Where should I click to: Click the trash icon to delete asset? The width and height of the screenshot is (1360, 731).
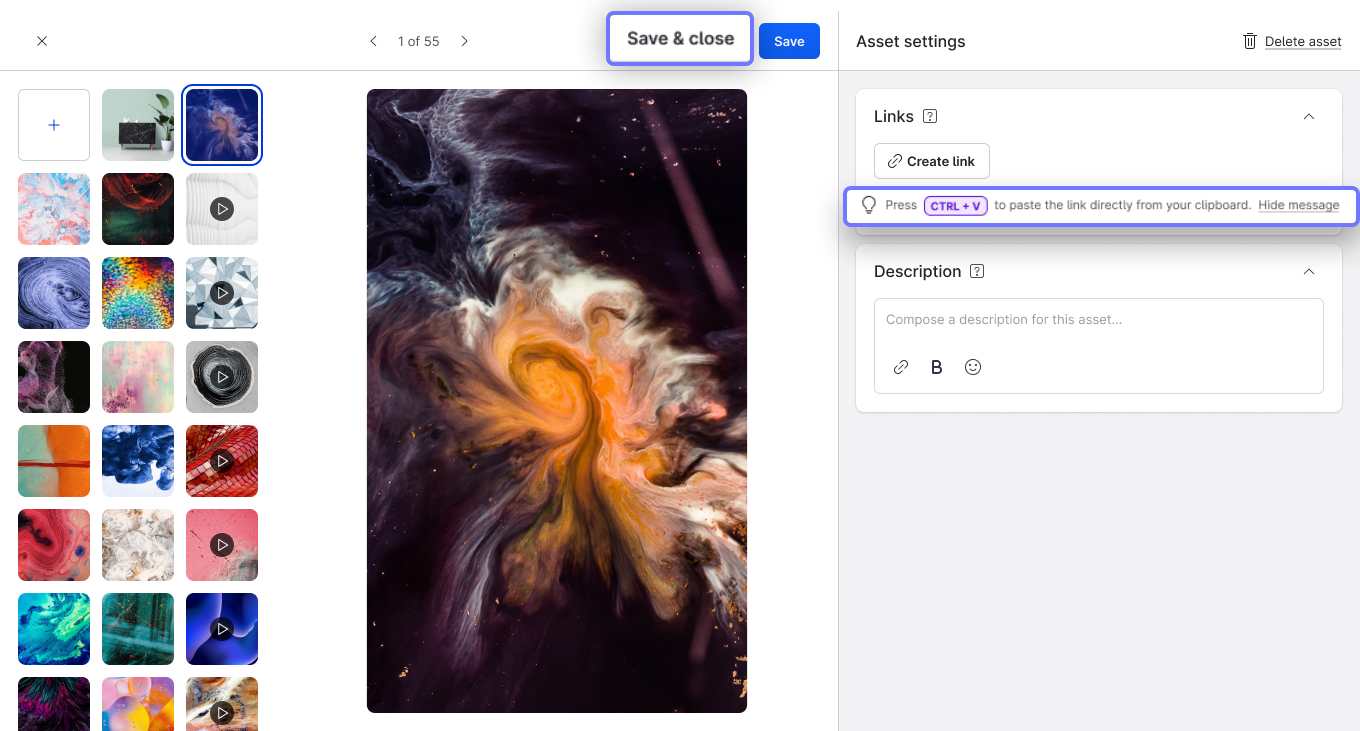point(1249,41)
